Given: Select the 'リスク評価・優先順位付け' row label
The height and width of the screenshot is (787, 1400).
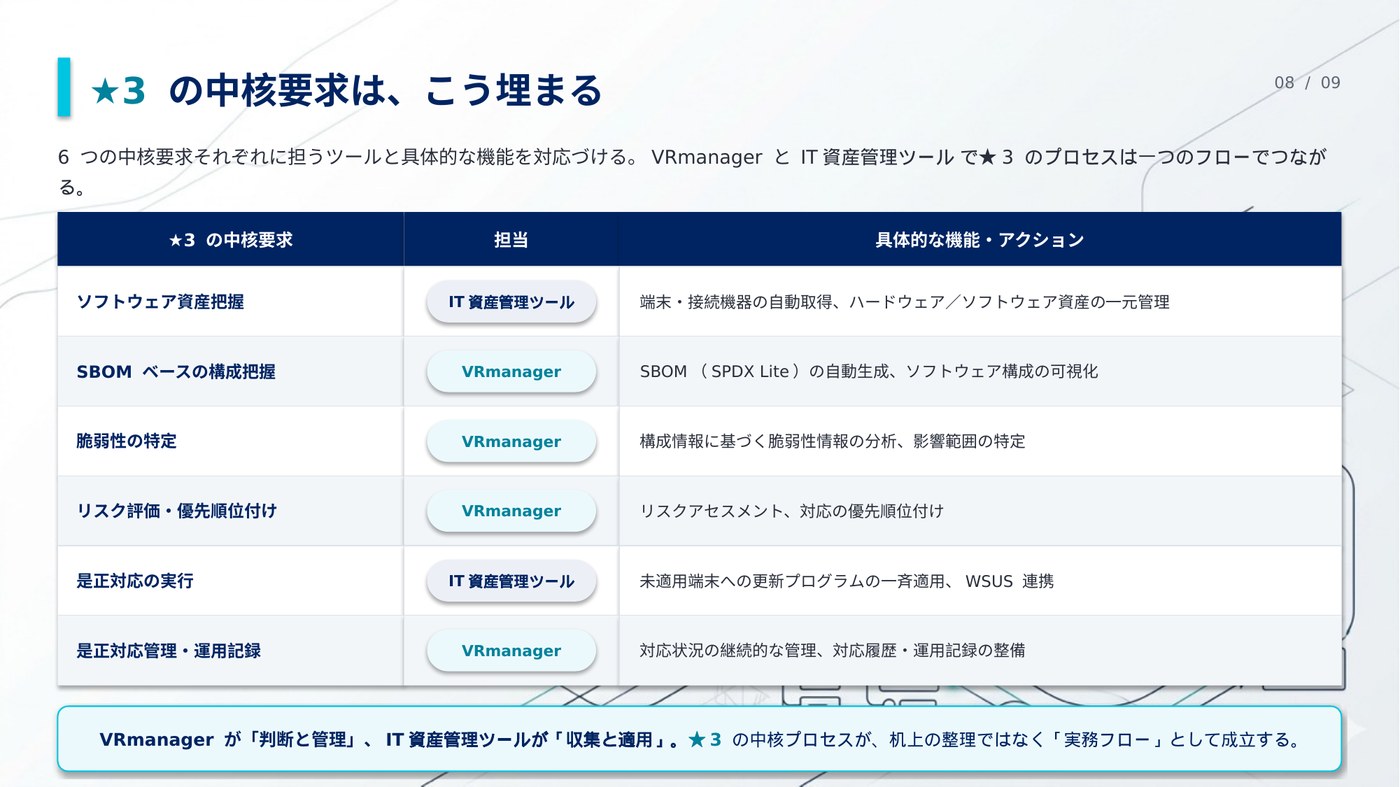Looking at the screenshot, I should pyautogui.click(x=177, y=510).
